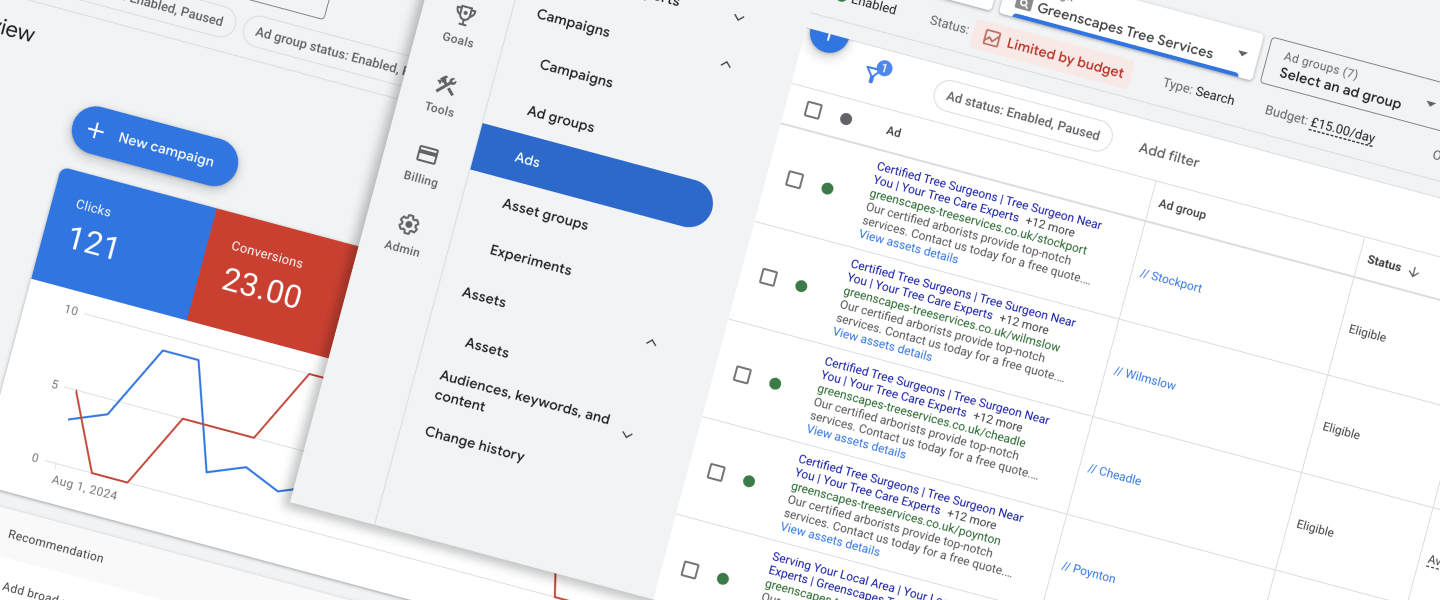Select the checkbox for the Cheadle ad
This screenshot has width=1440, height=600.
click(x=742, y=375)
